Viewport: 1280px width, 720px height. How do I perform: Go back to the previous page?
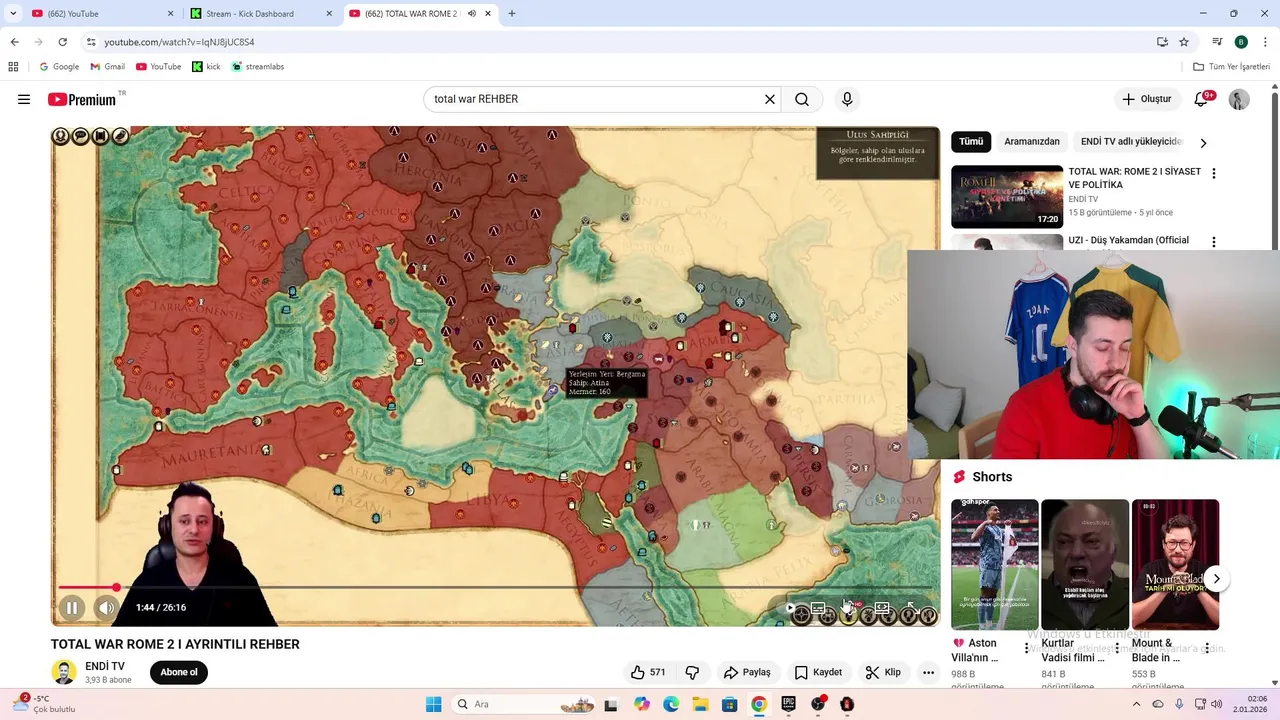[x=14, y=42]
